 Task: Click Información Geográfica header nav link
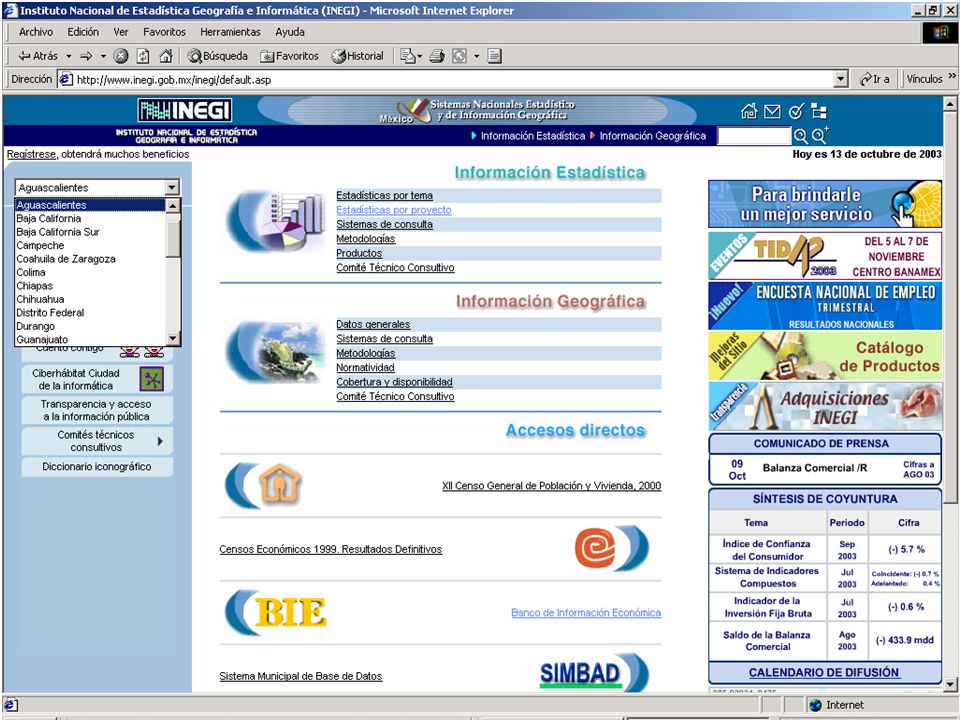pyautogui.click(x=653, y=136)
